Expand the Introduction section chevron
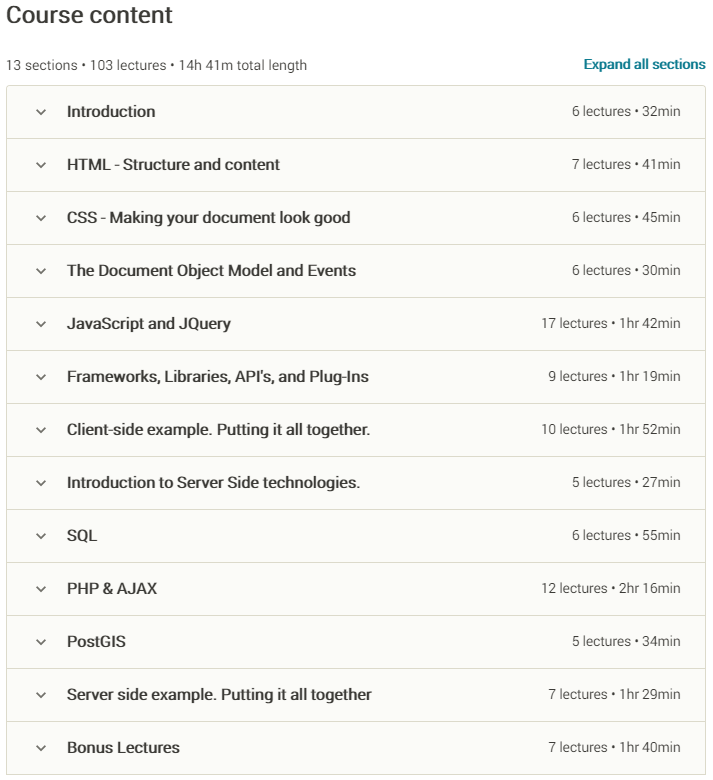The height and width of the screenshot is (780, 713). tap(41, 112)
